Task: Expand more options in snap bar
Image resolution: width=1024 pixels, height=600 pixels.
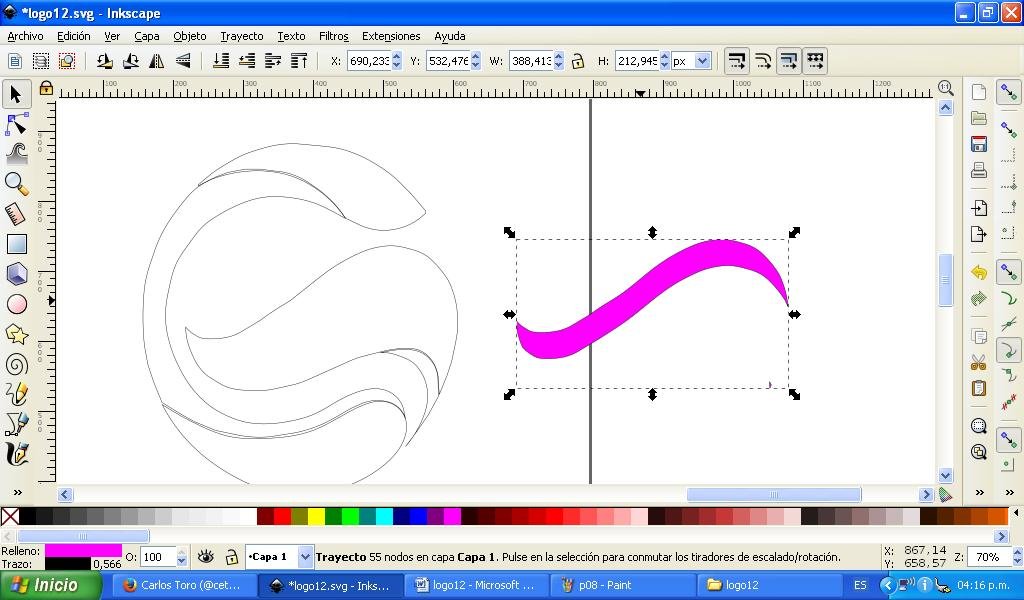Action: tap(1010, 492)
